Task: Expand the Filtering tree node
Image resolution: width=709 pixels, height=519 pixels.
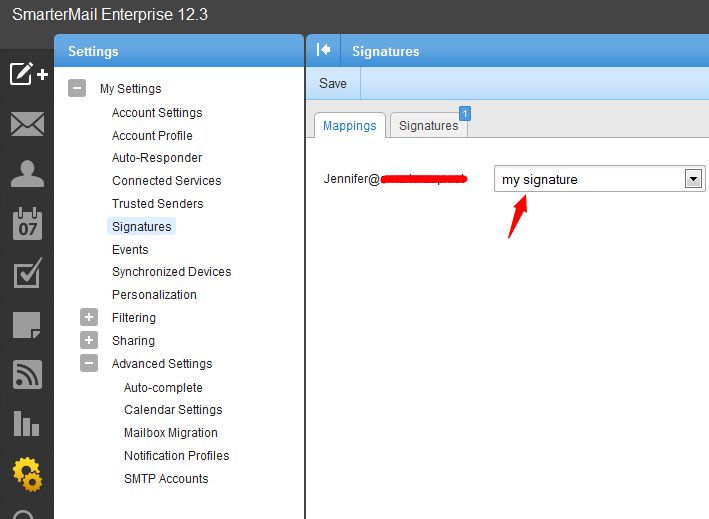Action: [90, 318]
